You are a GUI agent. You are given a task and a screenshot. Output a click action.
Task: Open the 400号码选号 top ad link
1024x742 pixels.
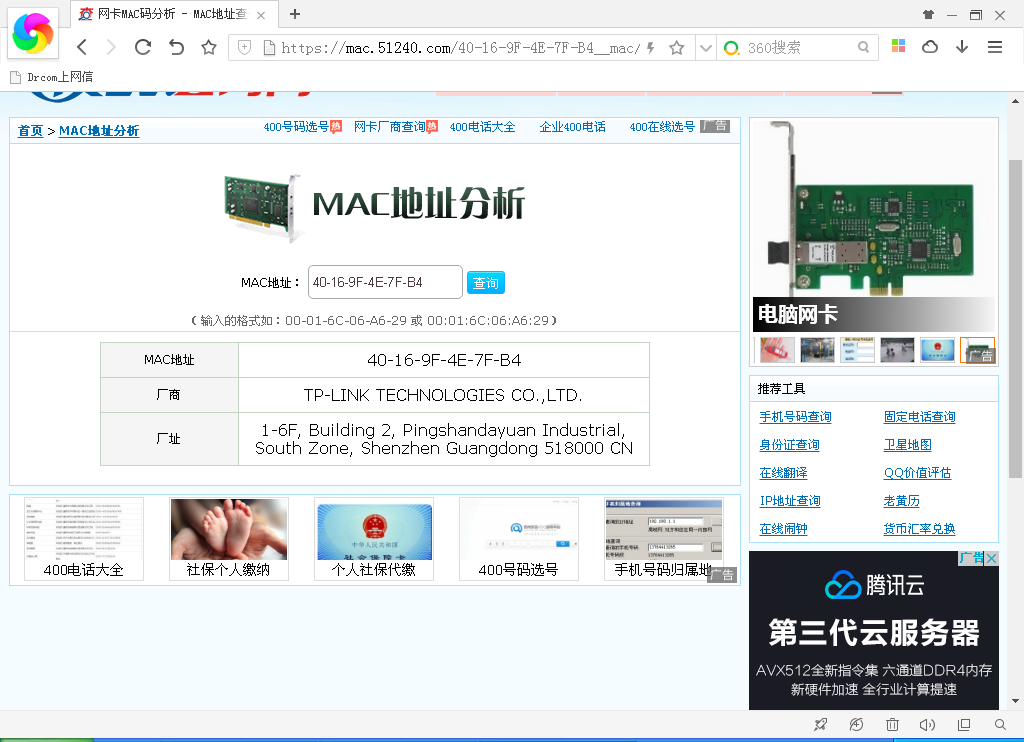click(296, 127)
